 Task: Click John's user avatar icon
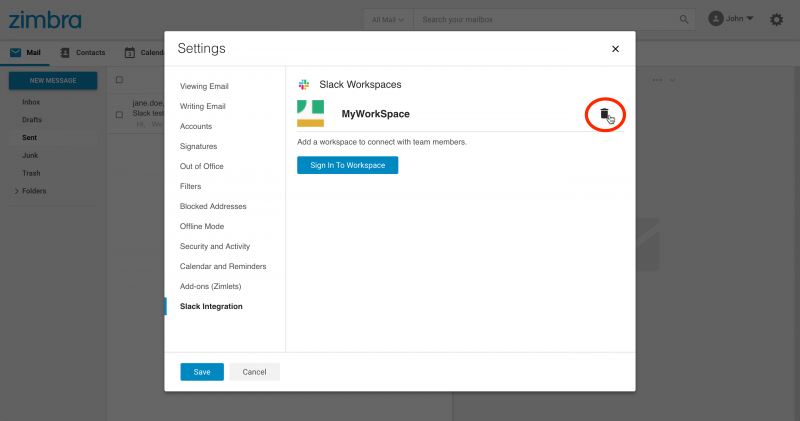pos(716,19)
